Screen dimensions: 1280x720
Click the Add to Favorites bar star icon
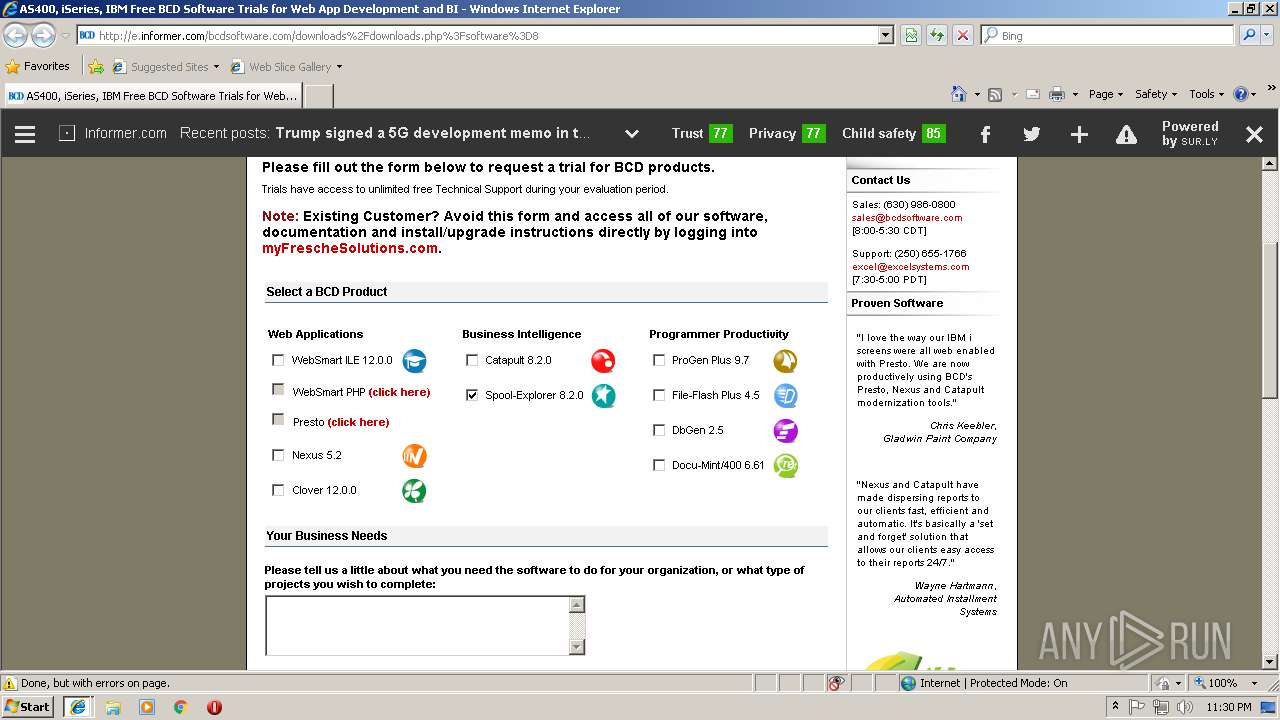(x=96, y=67)
